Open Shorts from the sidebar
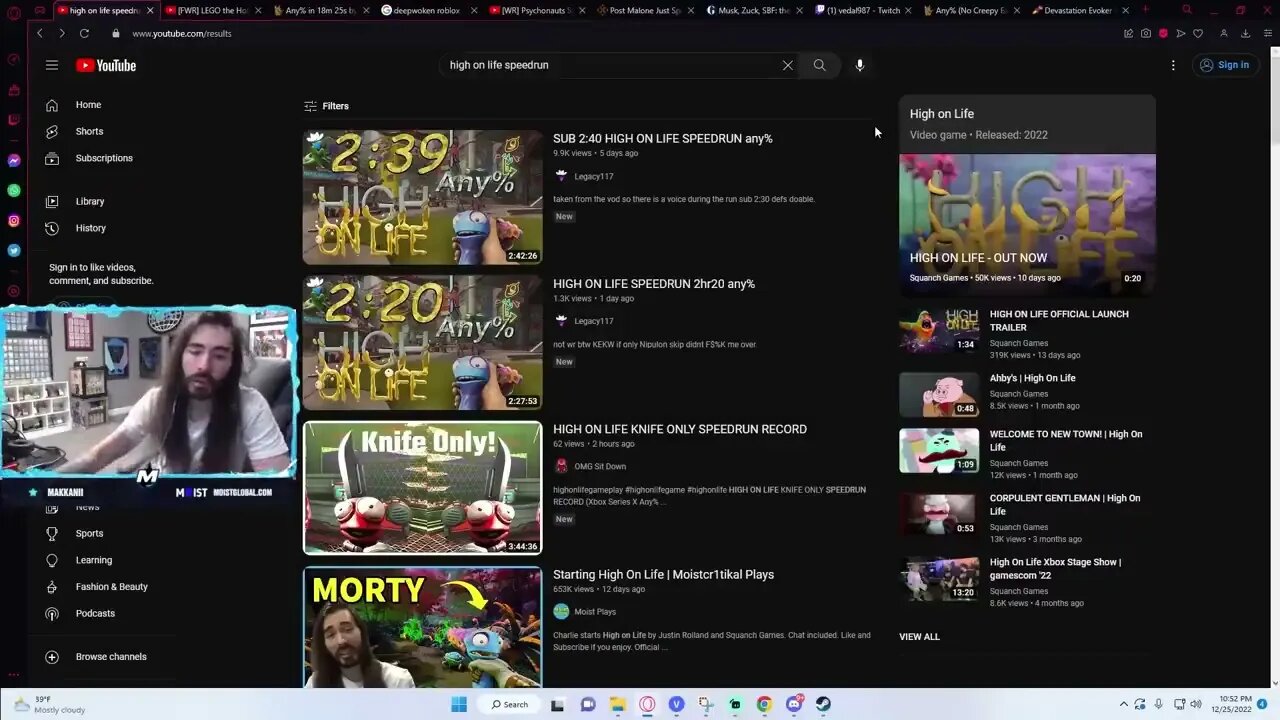The height and width of the screenshot is (720, 1280). [89, 131]
